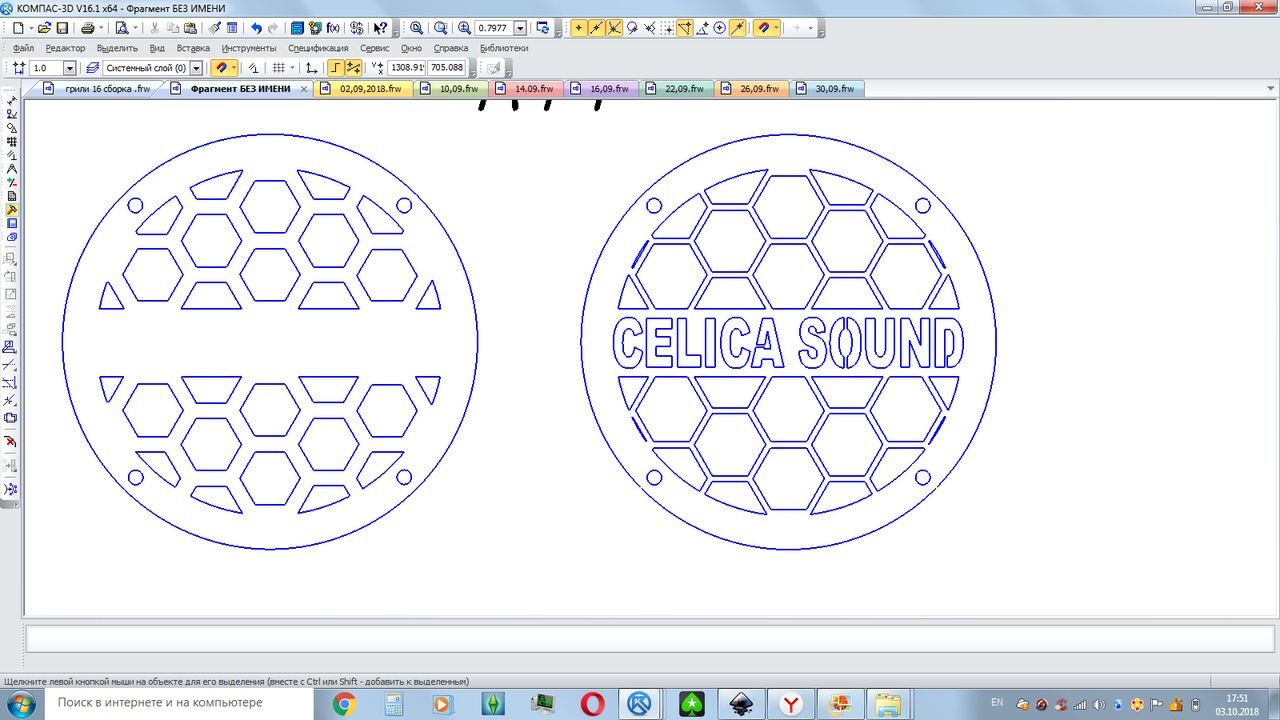Toggle normal snap button
Viewport: 1280px width, 720px height.
[x=650, y=28]
